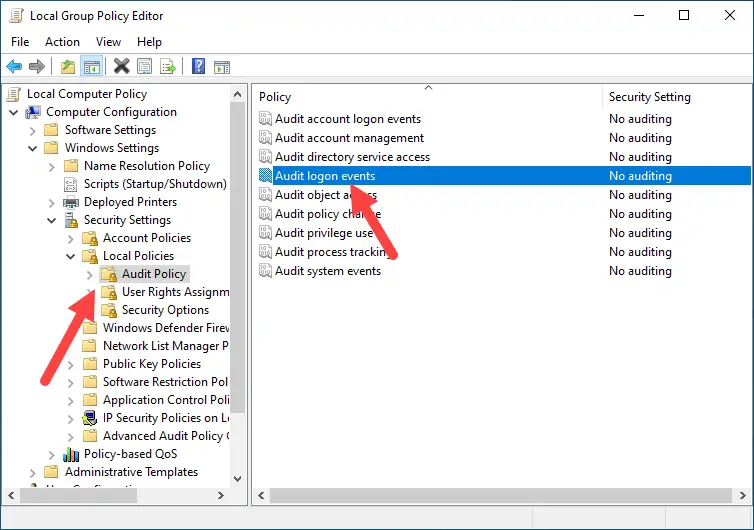
Task: Select User Rights Assignment tree item
Action: click(x=175, y=292)
